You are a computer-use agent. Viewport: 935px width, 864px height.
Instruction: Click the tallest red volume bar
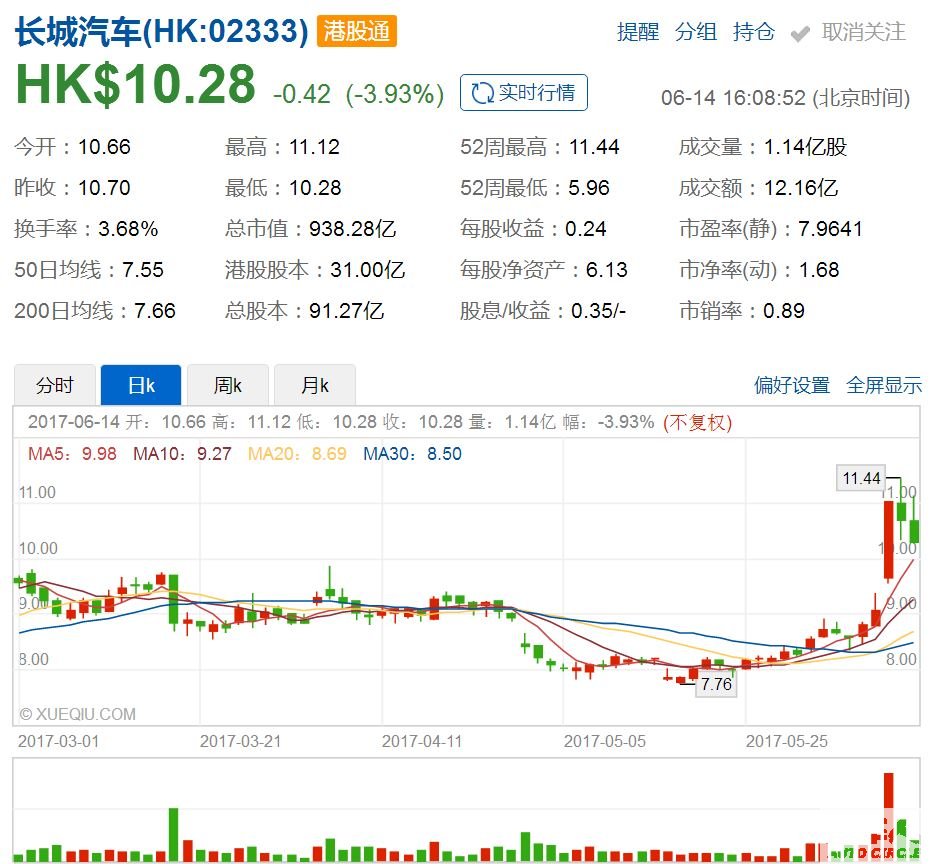pyautogui.click(x=888, y=816)
